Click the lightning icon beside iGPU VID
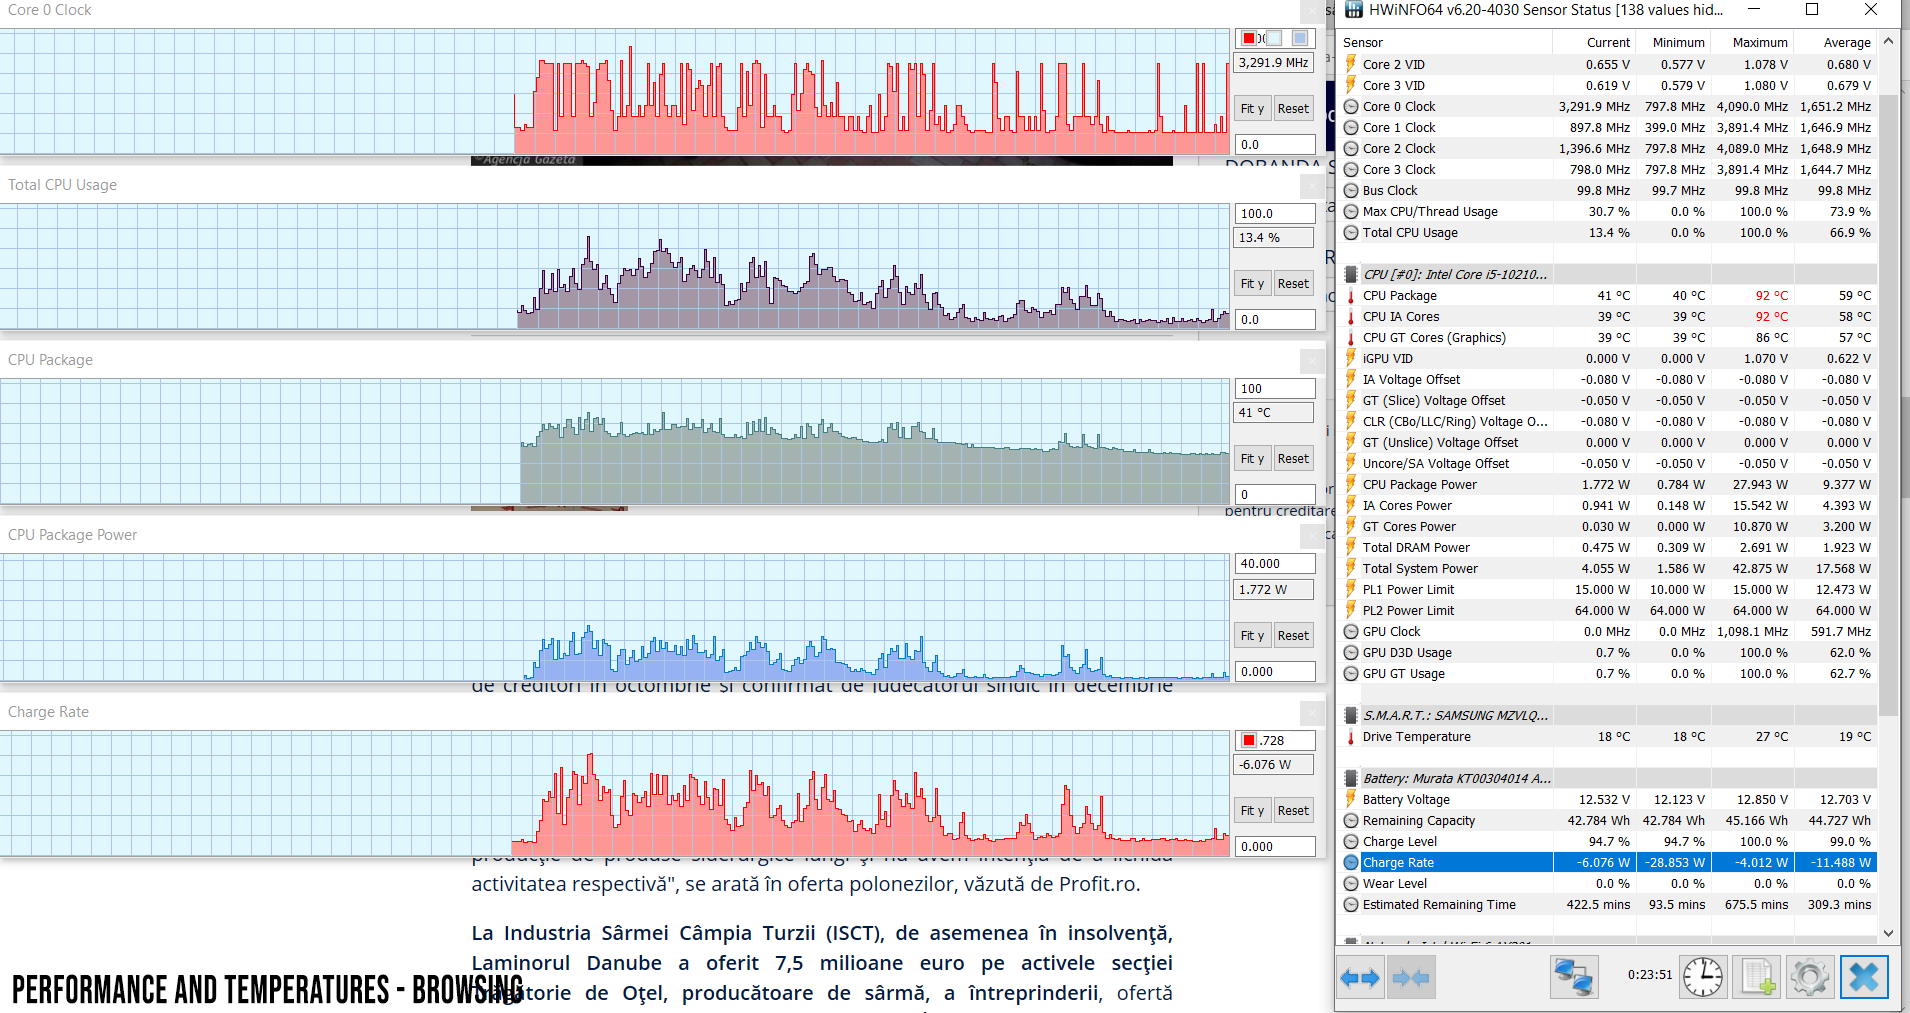Viewport: 1910px width, 1013px height. [1351, 358]
